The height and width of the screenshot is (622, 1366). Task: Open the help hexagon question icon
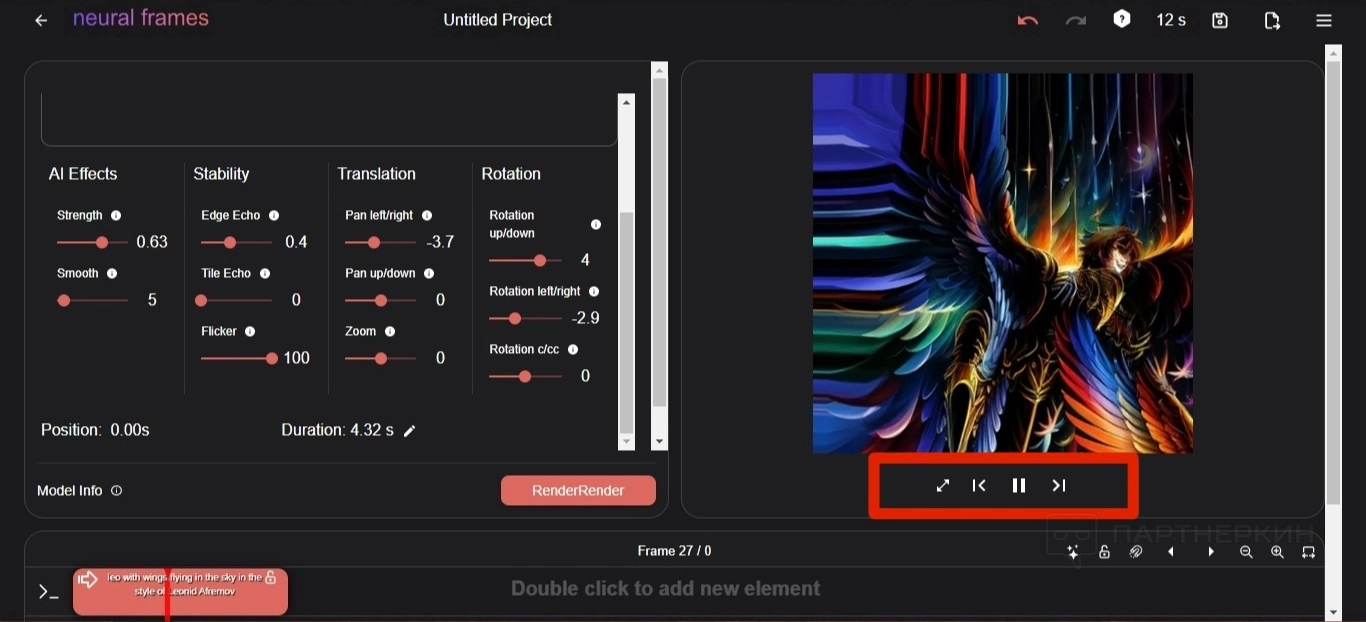click(1122, 19)
